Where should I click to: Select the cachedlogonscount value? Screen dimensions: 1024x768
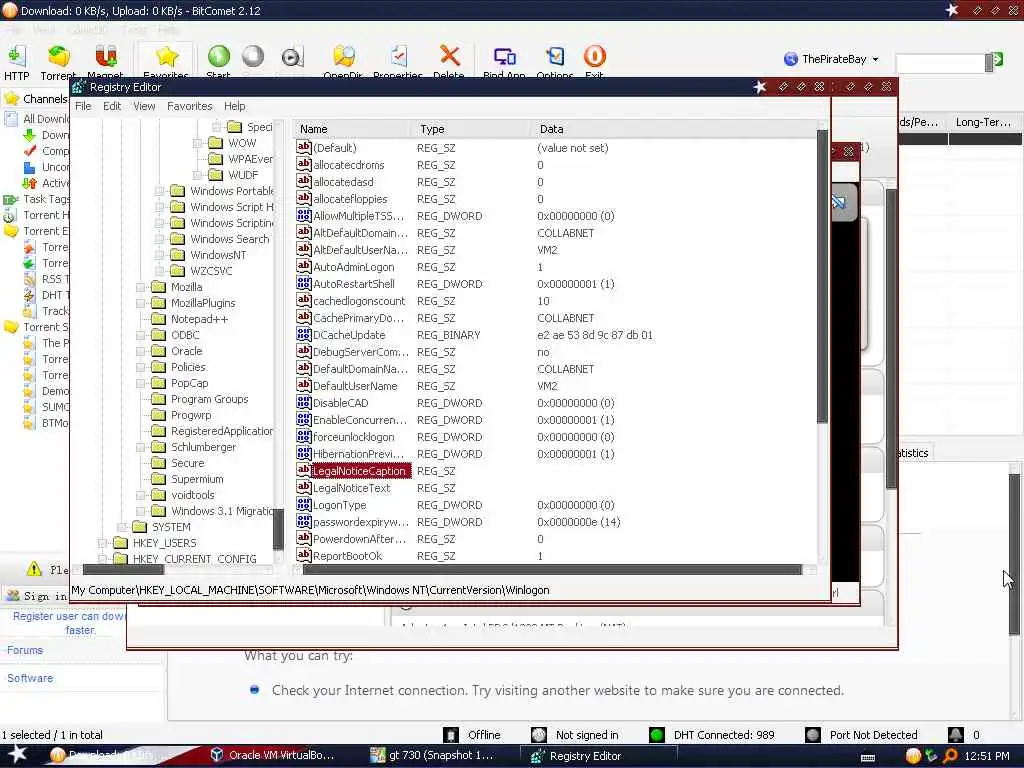coord(359,301)
